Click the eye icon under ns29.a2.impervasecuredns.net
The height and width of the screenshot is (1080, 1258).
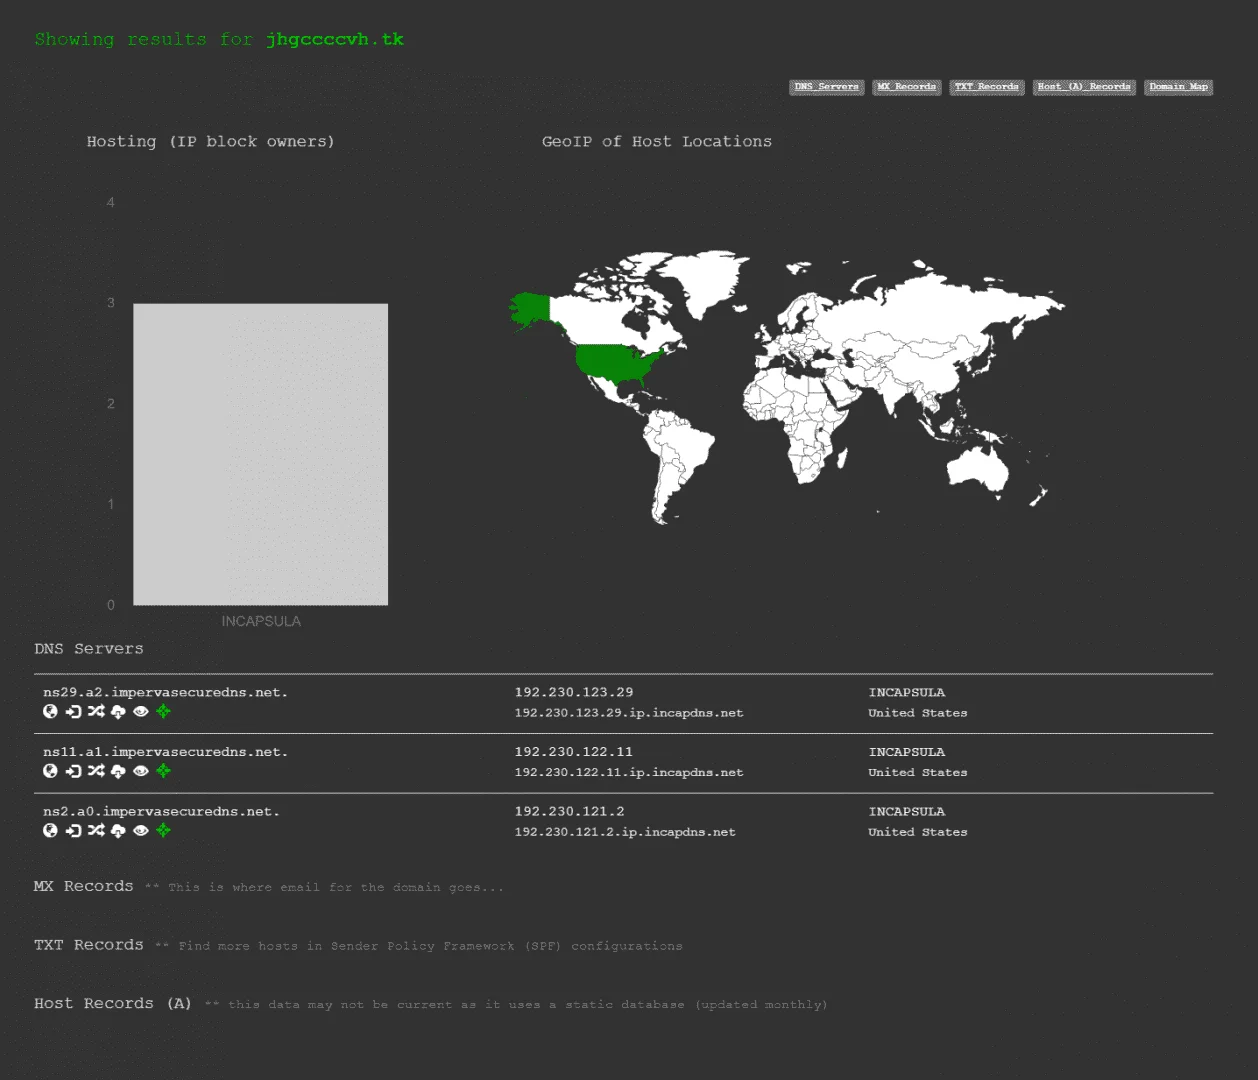click(141, 712)
